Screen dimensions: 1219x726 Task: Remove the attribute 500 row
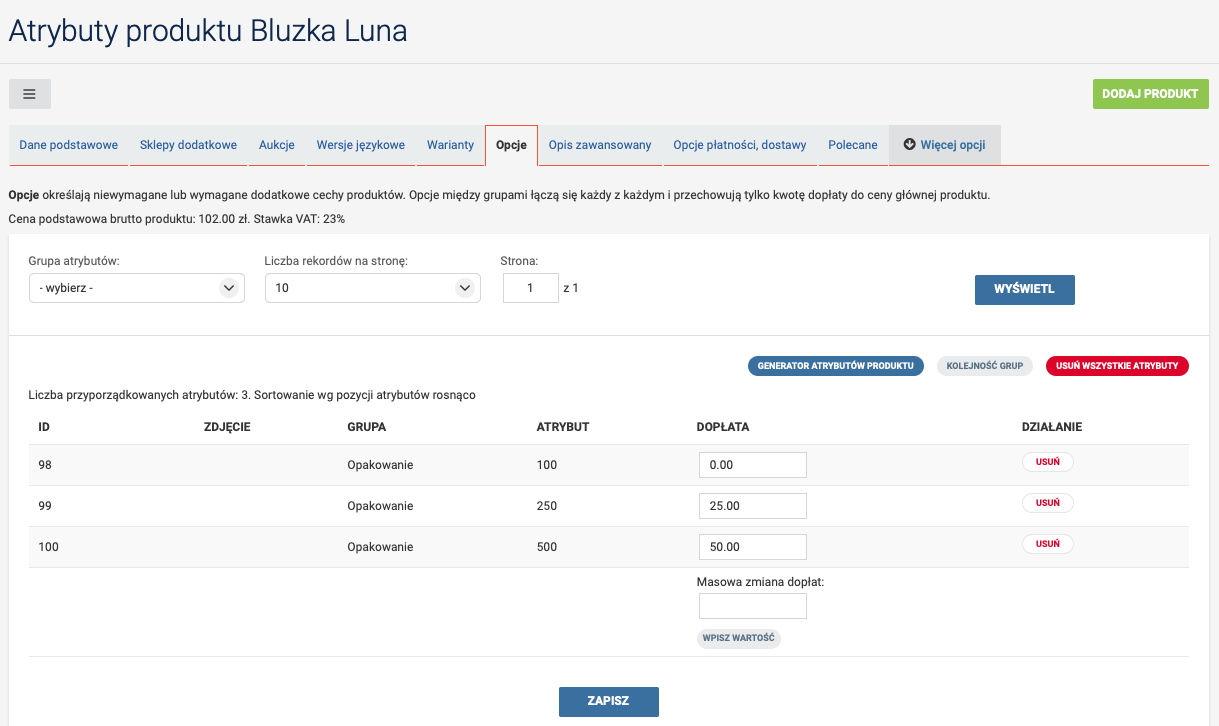[1047, 544]
